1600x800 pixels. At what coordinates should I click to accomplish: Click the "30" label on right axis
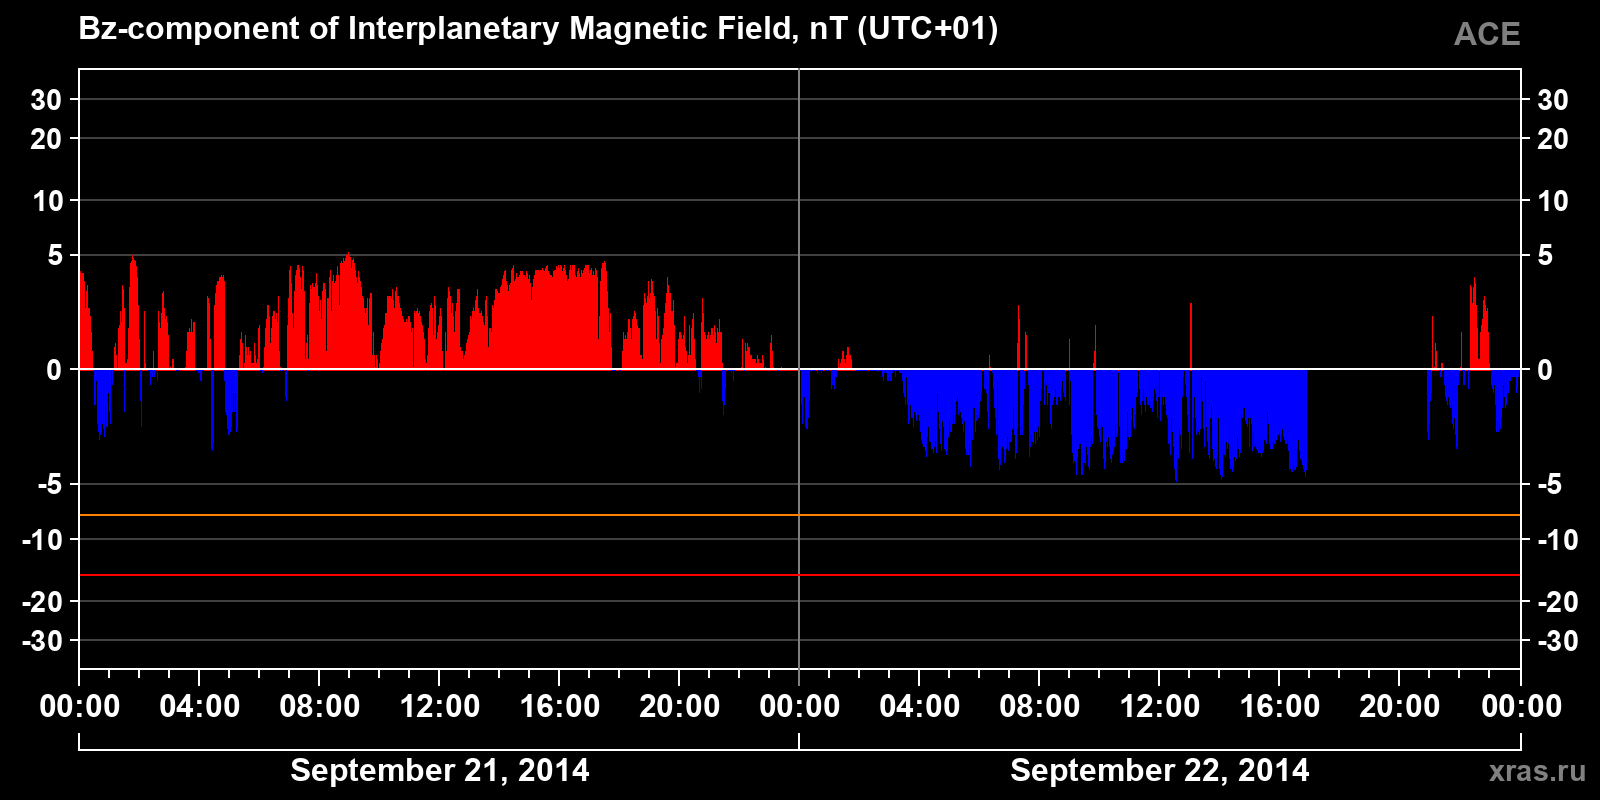point(1552,100)
